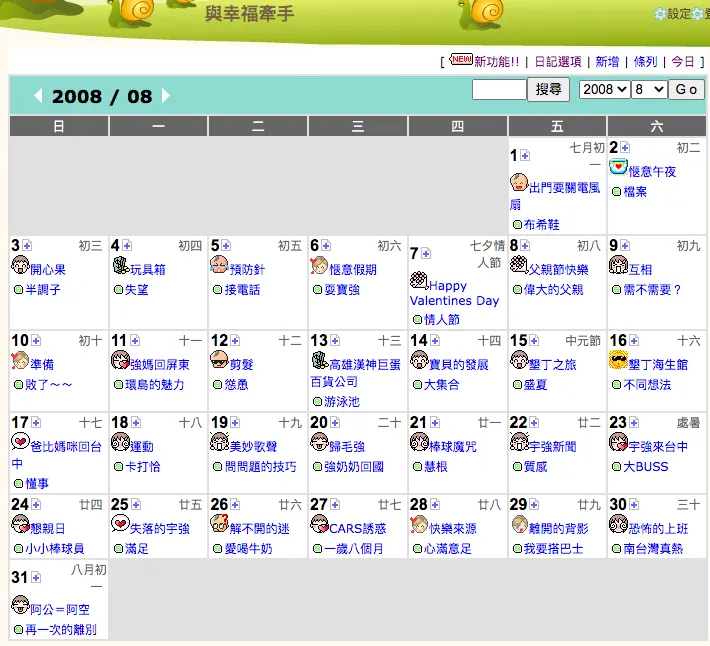Open the 偉大的父親 entry

coord(553,290)
